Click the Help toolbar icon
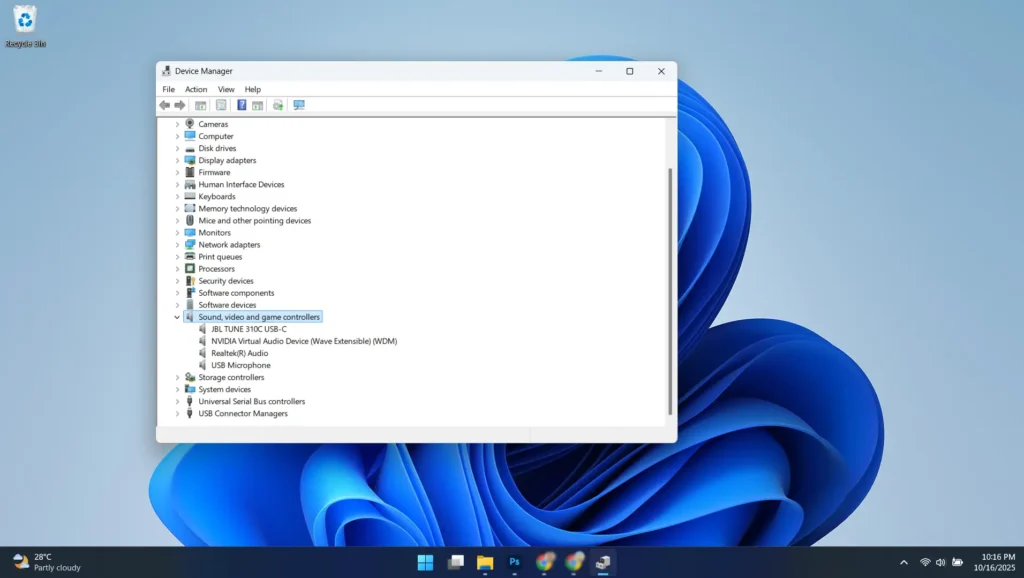 pos(241,104)
